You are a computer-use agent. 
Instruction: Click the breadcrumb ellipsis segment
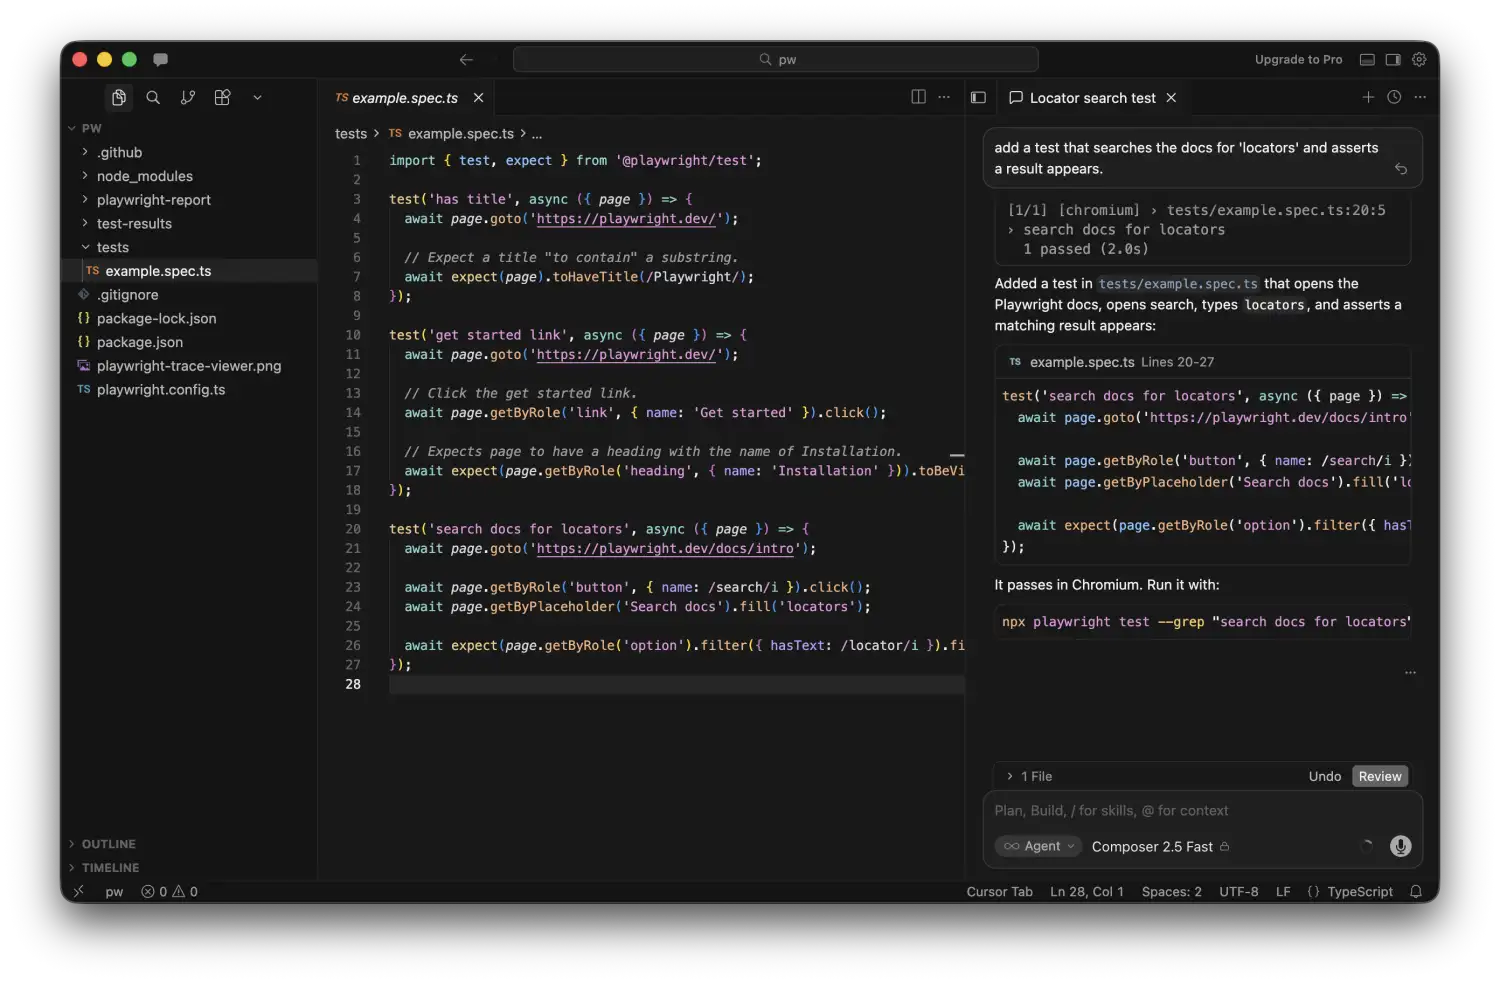(537, 134)
